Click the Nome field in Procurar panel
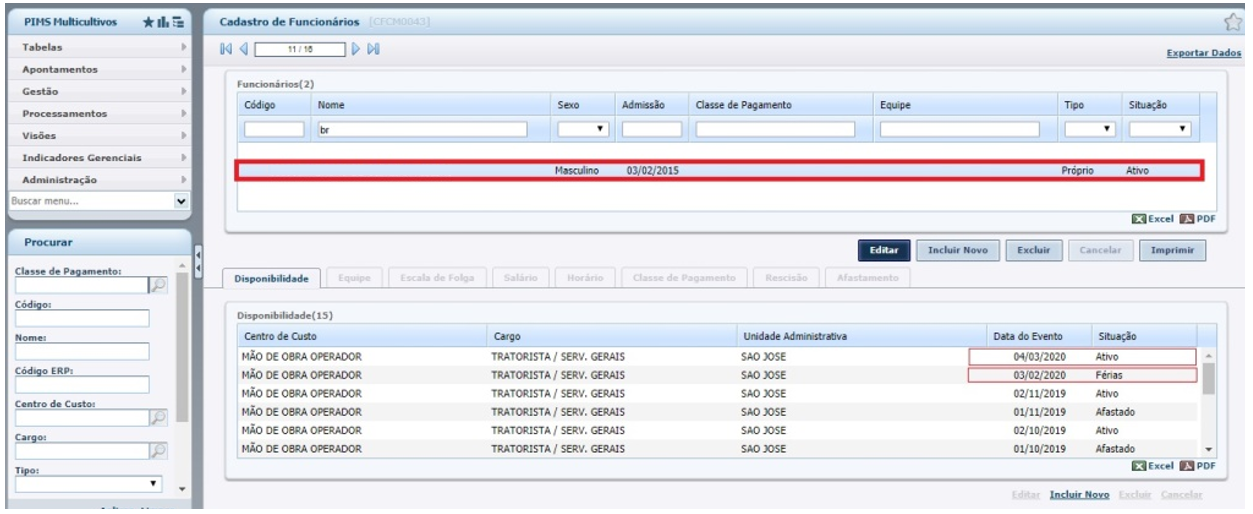1253x514 pixels. [82, 352]
